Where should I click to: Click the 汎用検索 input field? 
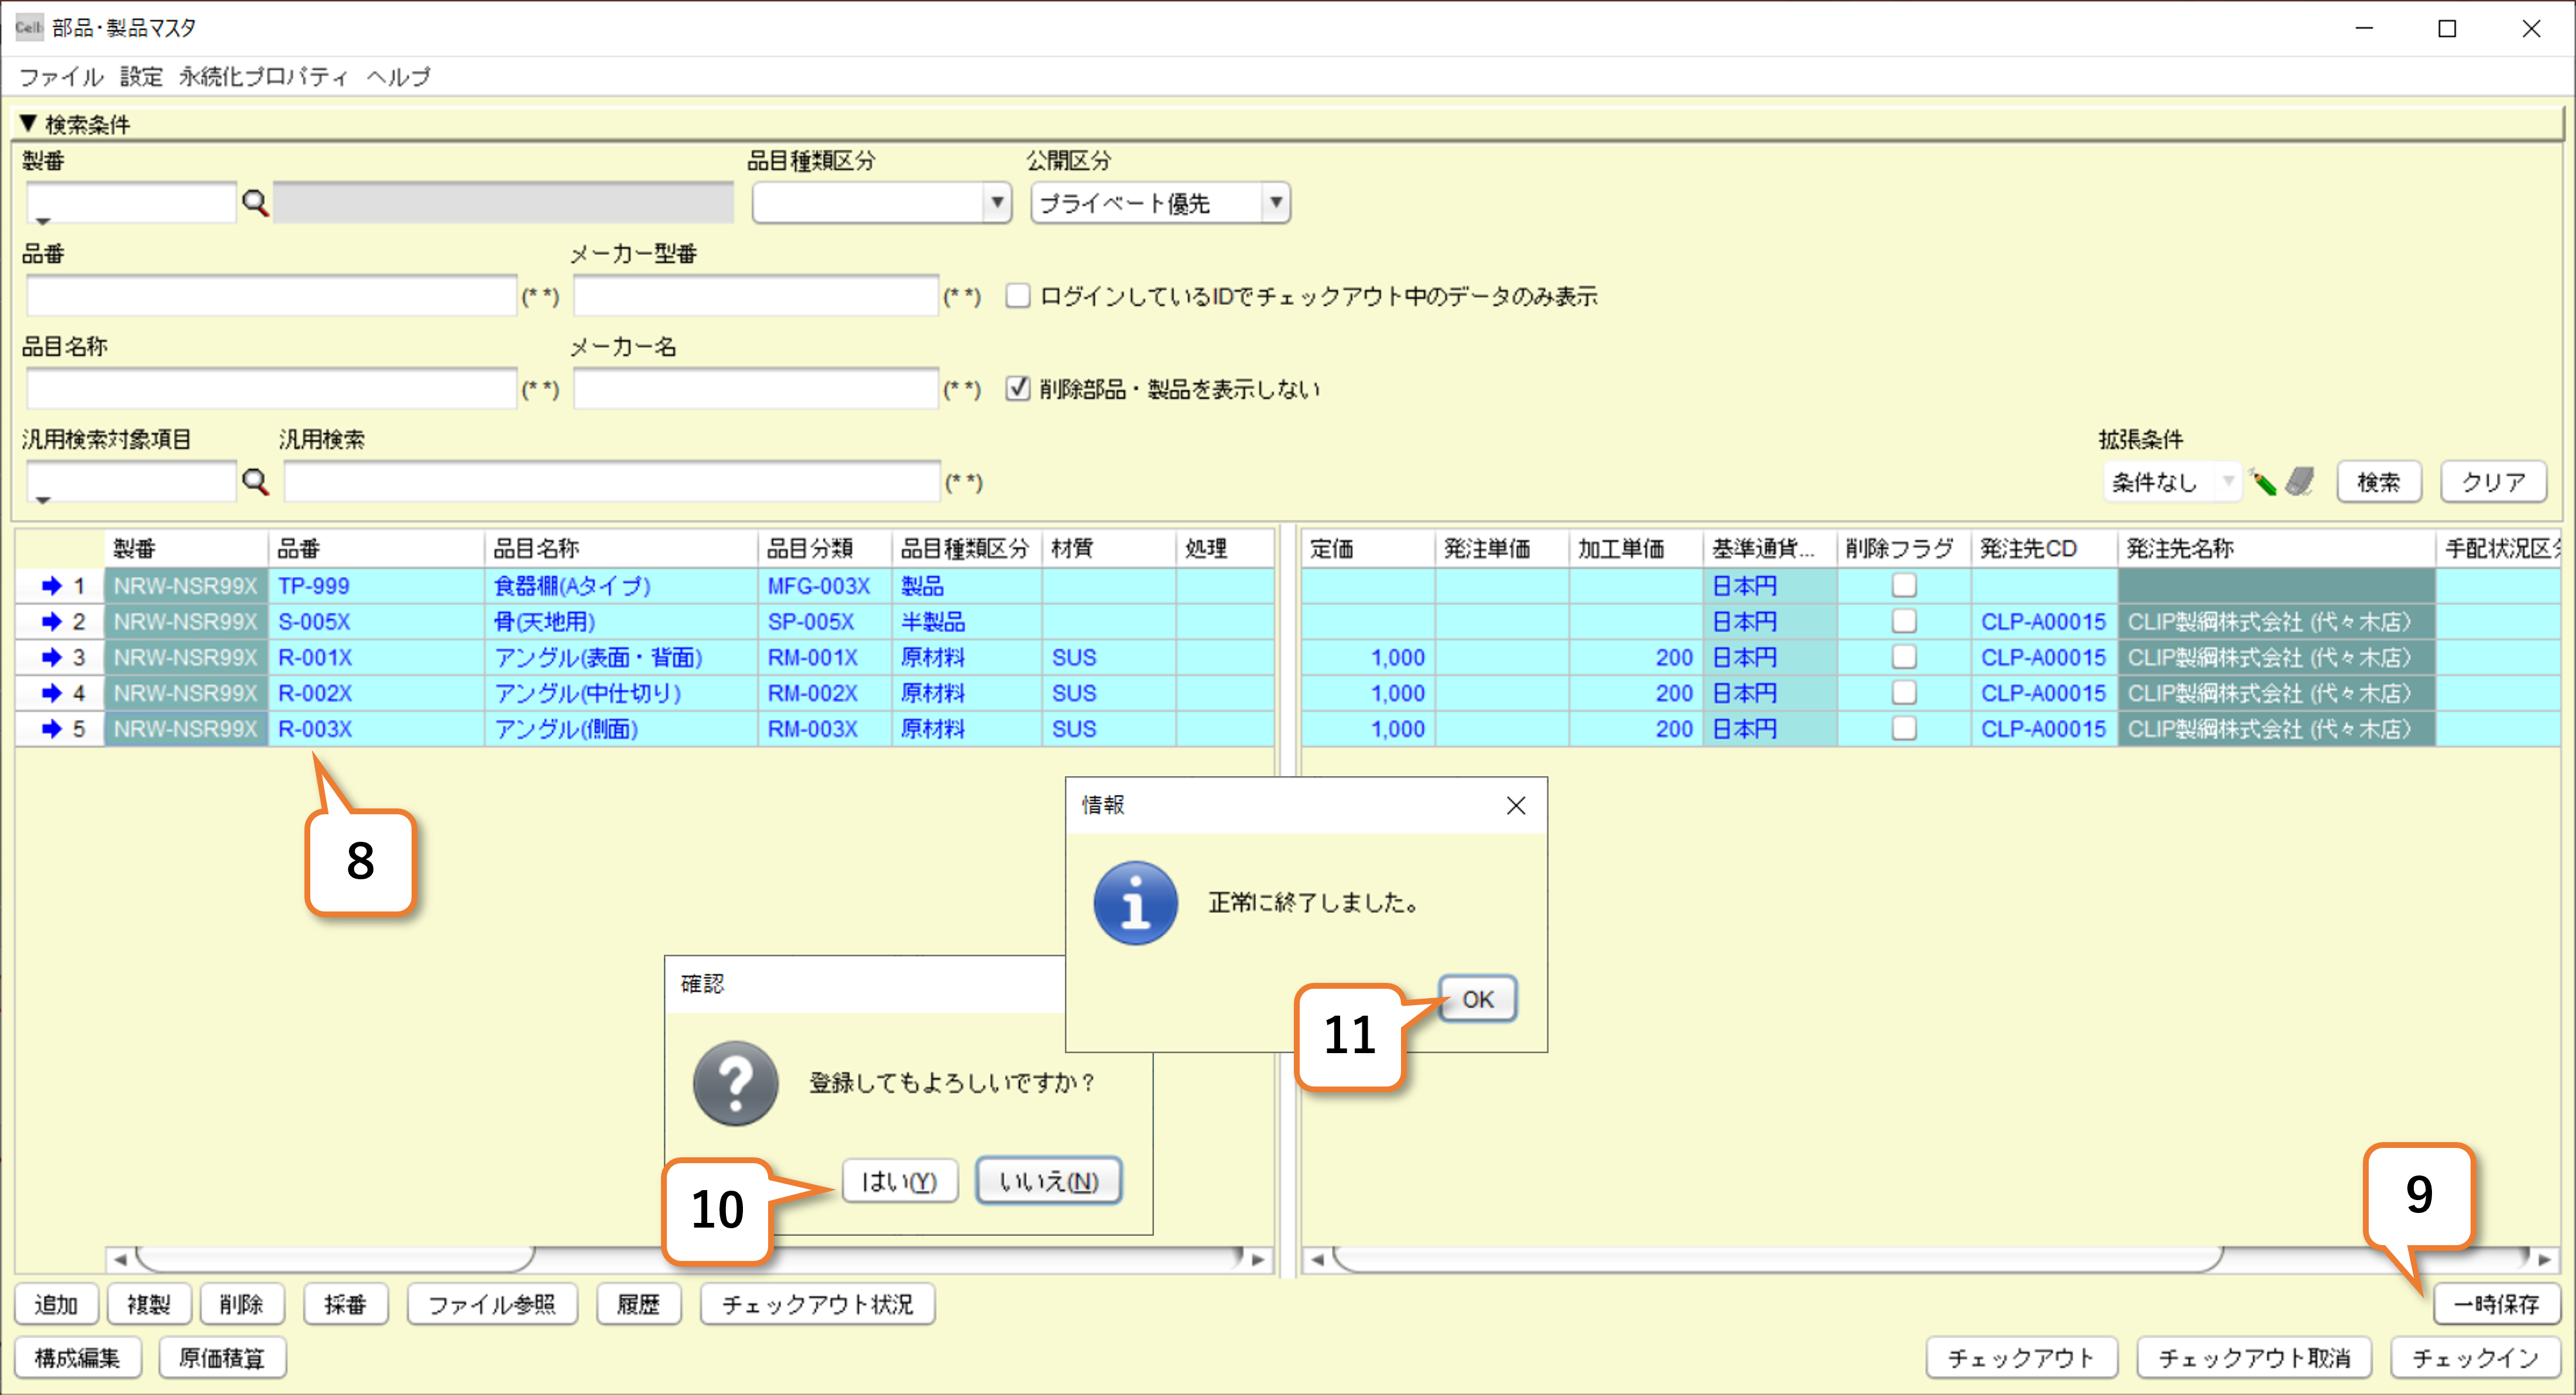(x=612, y=482)
